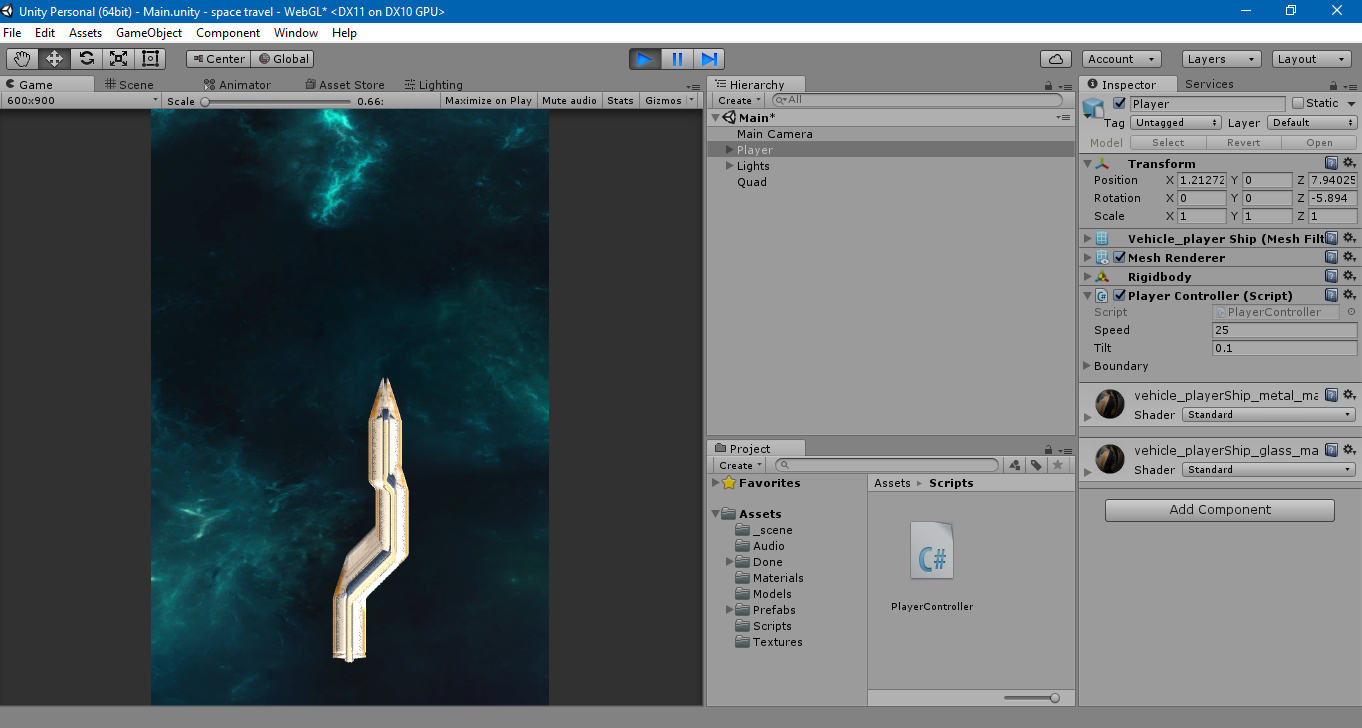1362x728 pixels.
Task: Toggle Mute audio
Action: 569,100
